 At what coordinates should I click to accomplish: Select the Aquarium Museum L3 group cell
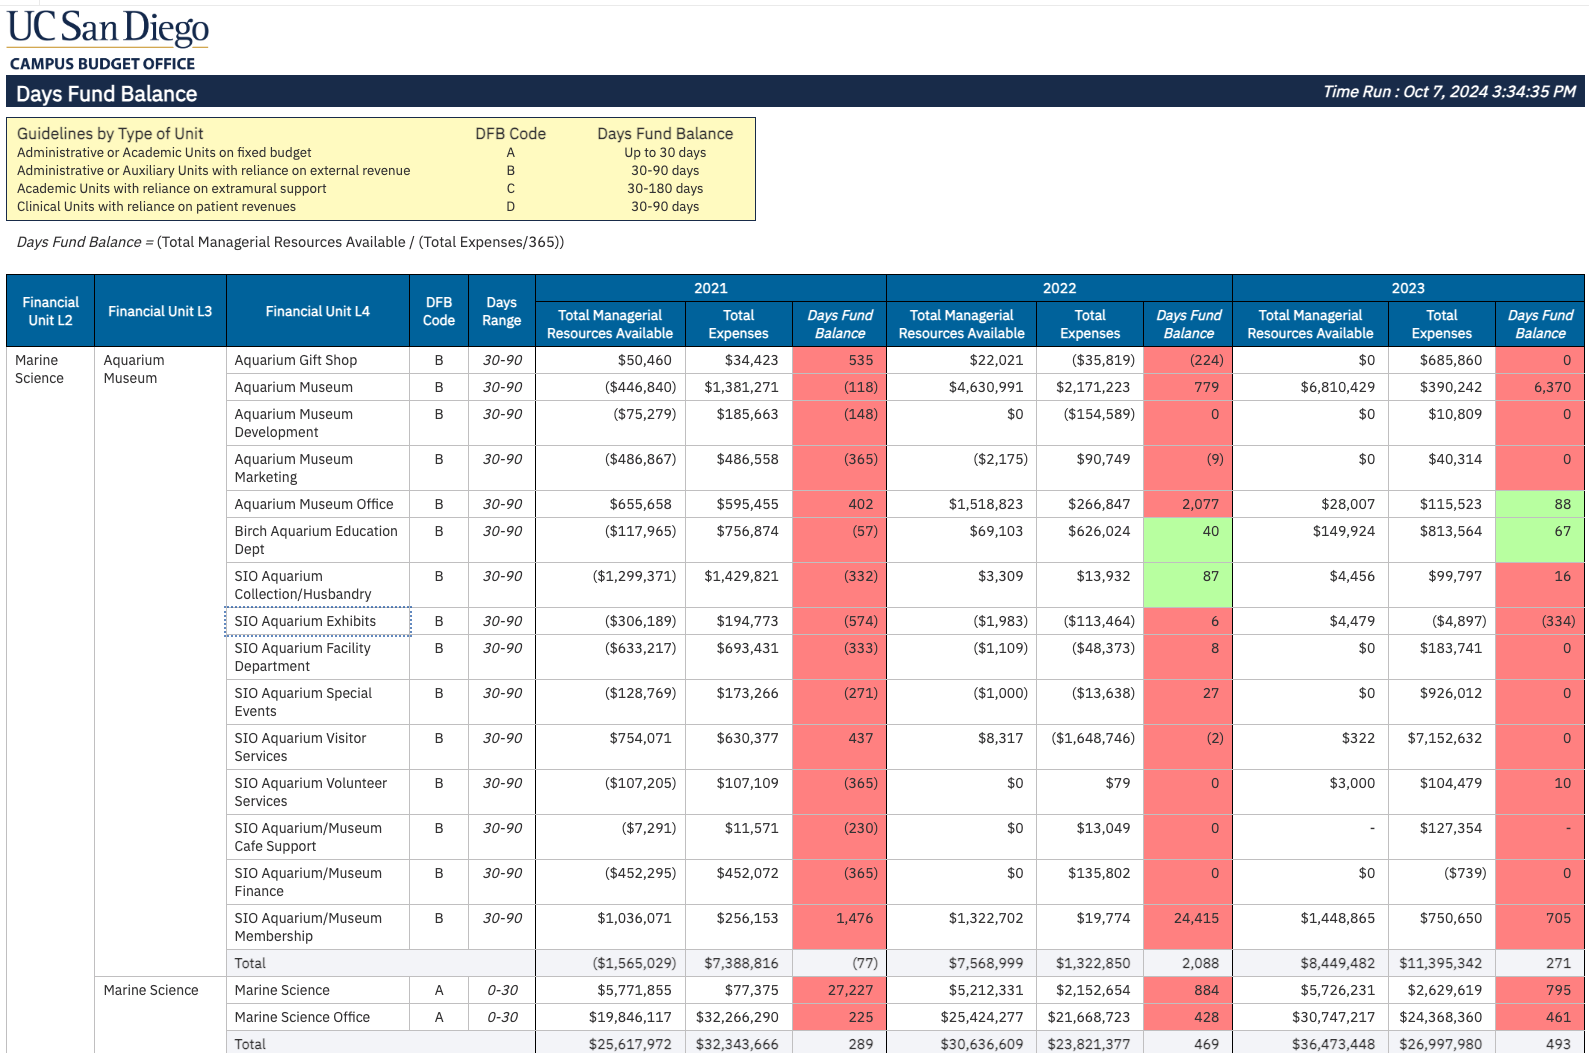[134, 369]
